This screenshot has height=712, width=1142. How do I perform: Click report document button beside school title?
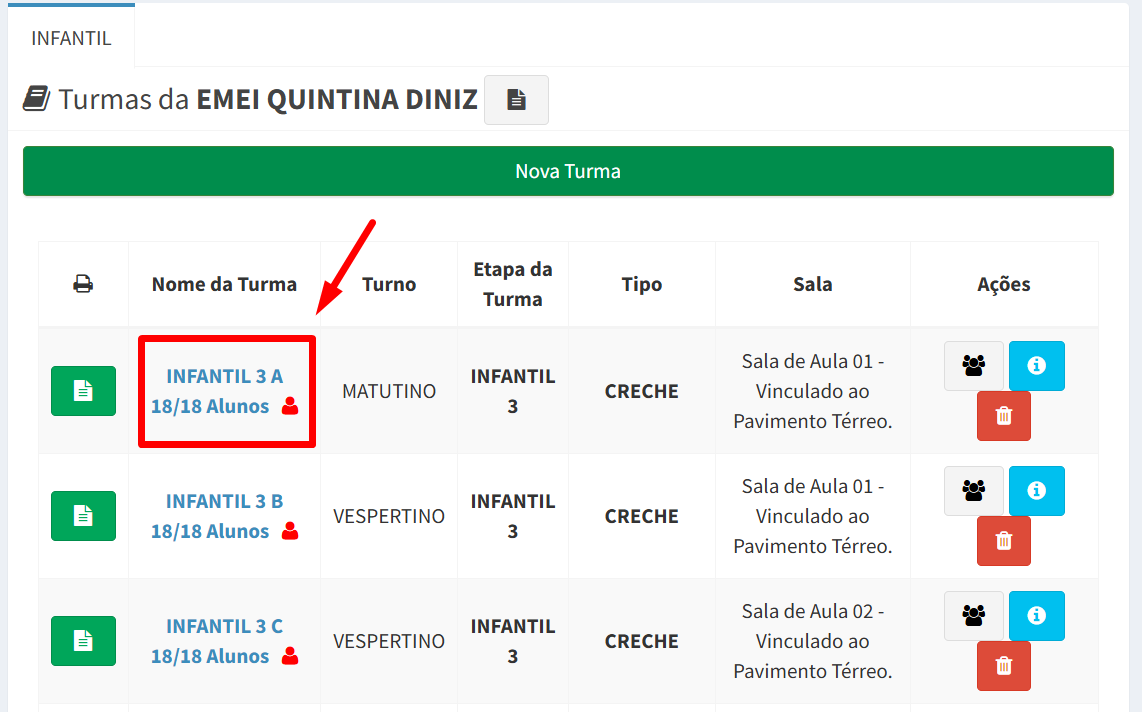click(x=516, y=100)
